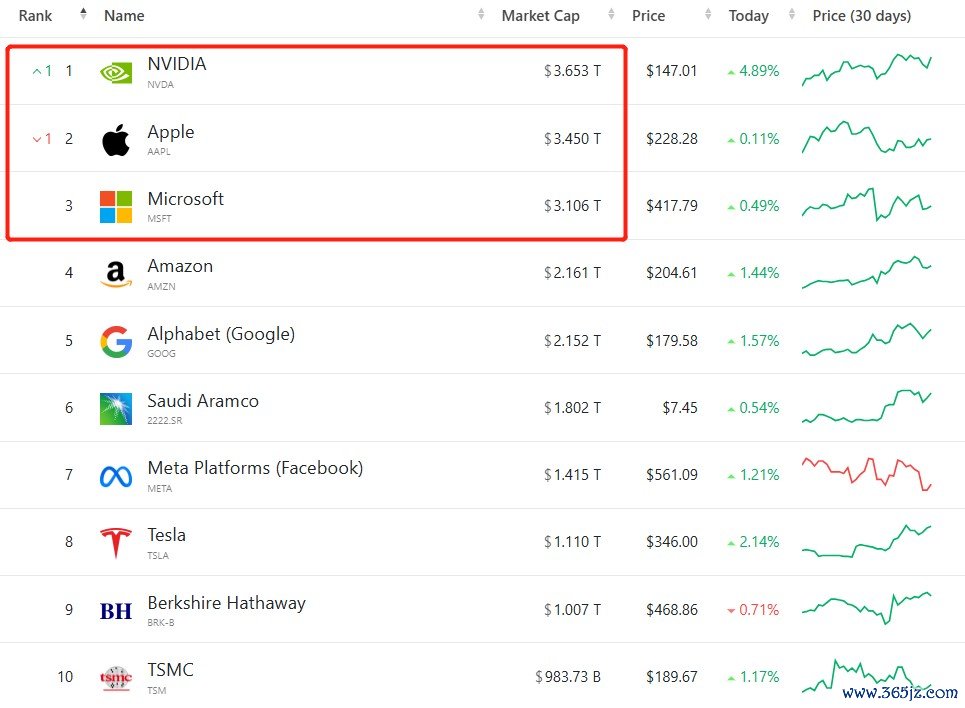
Task: Sort by Name column arrows
Action: tap(481, 14)
